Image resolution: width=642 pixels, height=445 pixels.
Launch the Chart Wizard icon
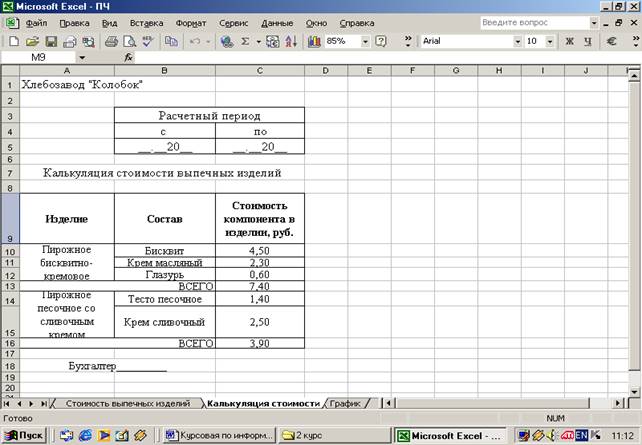(x=314, y=42)
